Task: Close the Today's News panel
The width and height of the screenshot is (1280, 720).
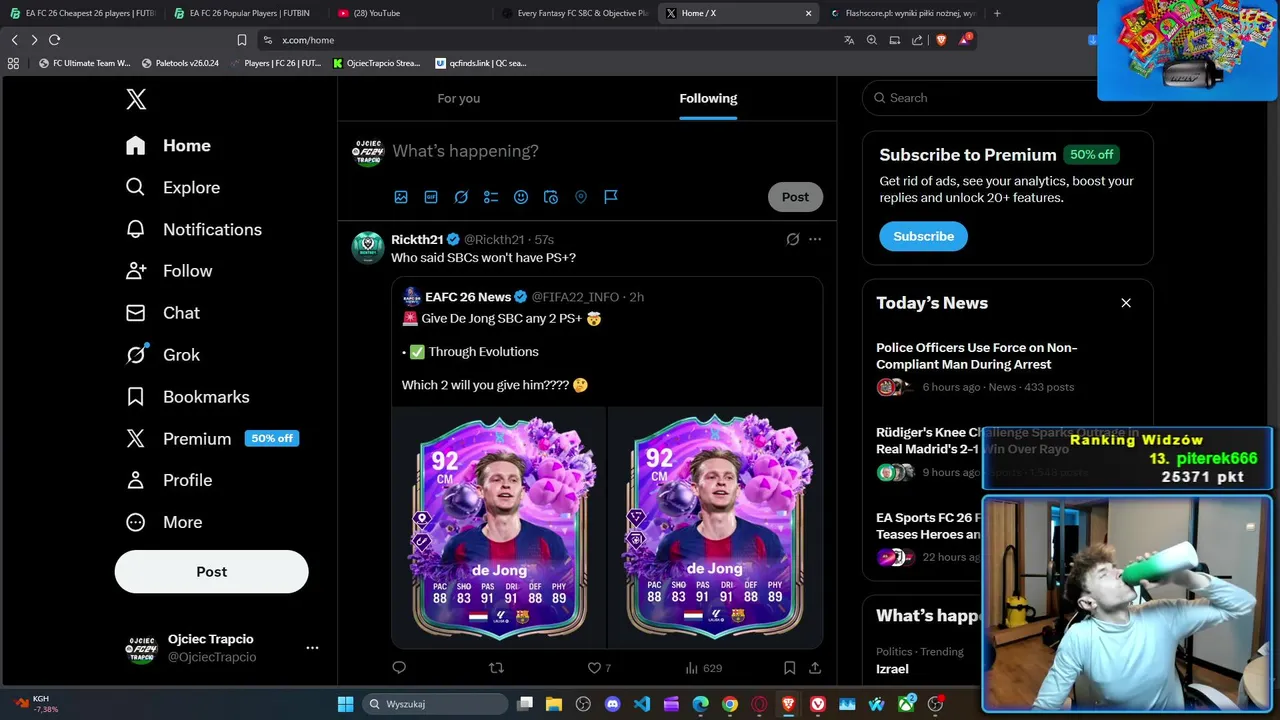Action: point(1126,303)
